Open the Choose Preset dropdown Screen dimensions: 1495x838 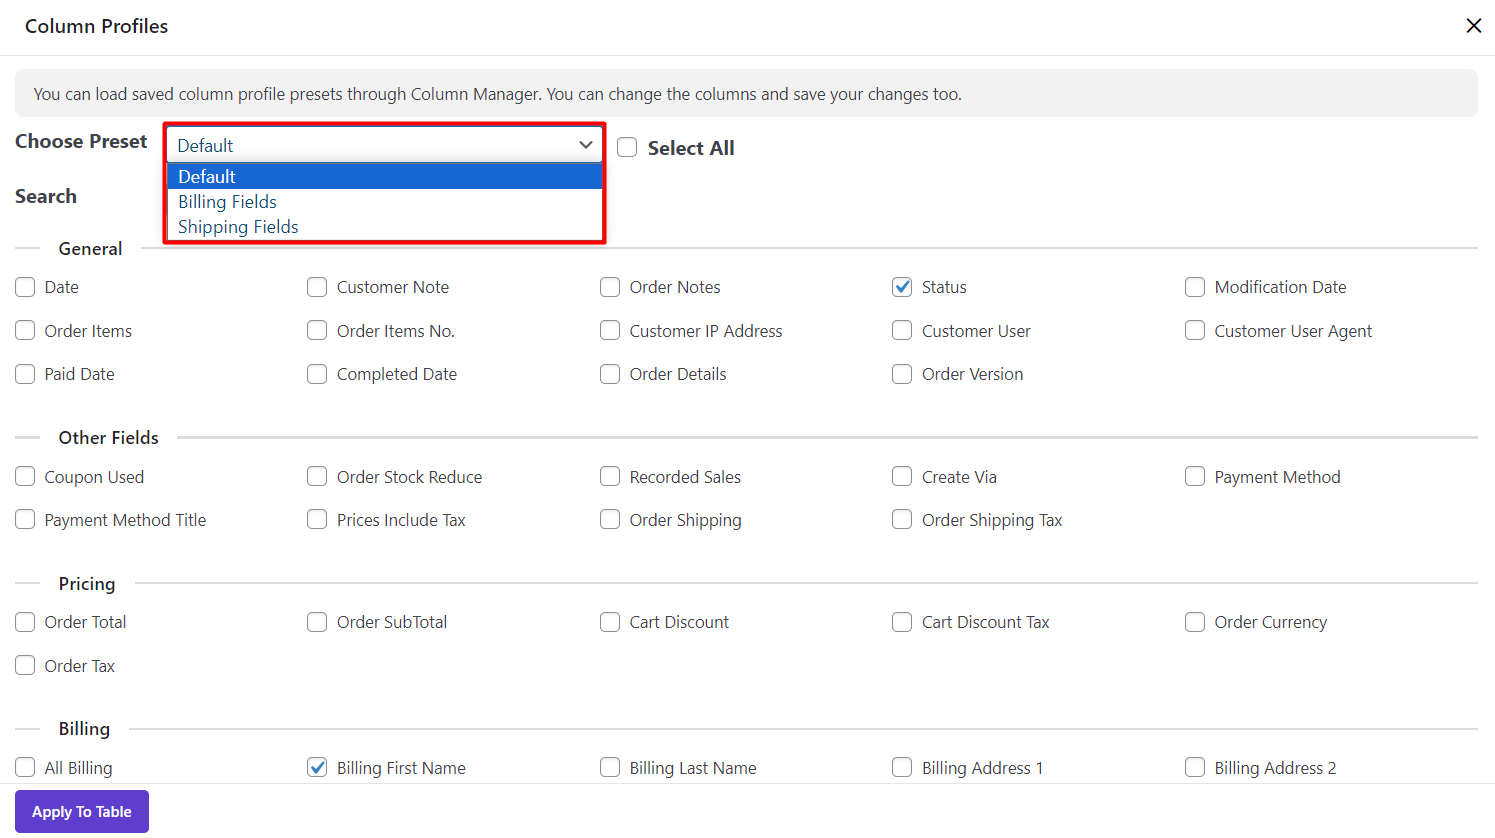pyautogui.click(x=384, y=145)
